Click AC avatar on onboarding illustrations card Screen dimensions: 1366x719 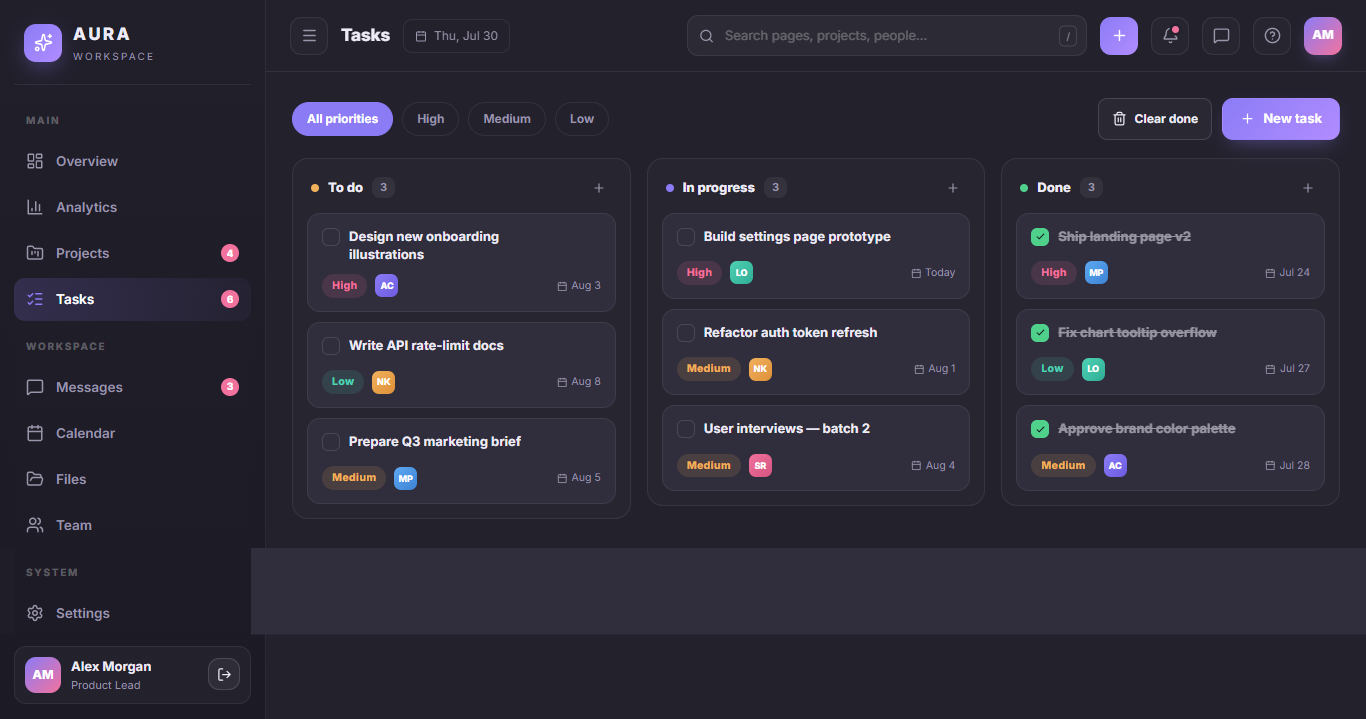point(387,286)
